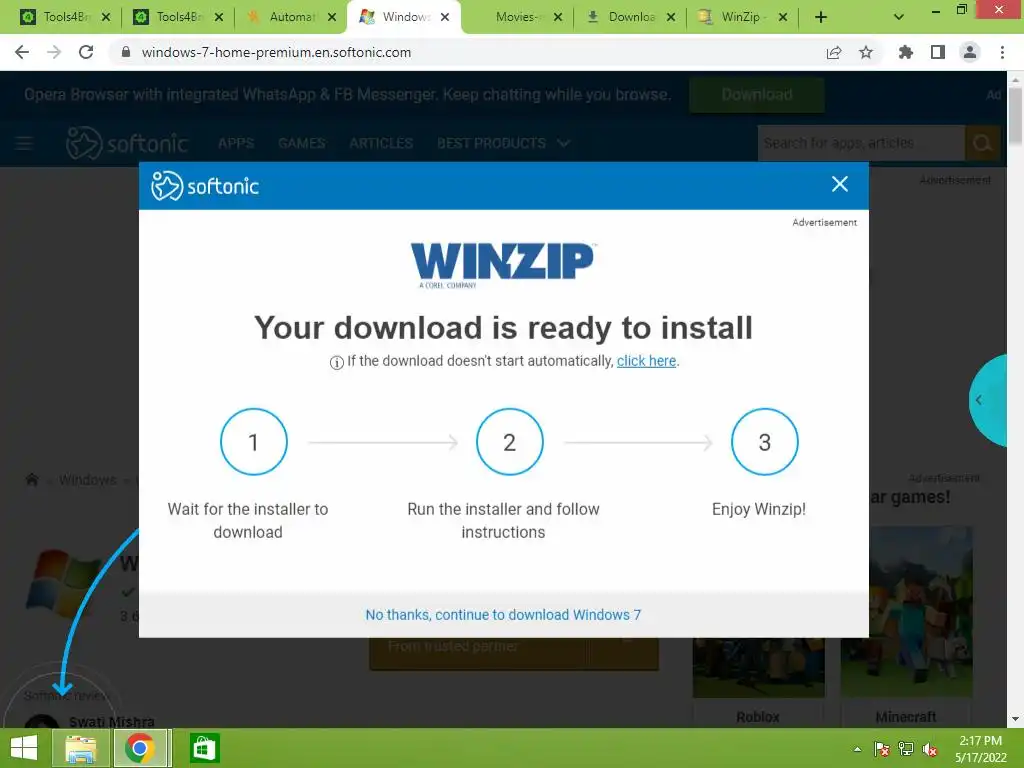The height and width of the screenshot is (768, 1024).
Task: Open the Windows Start button
Action: click(24, 748)
